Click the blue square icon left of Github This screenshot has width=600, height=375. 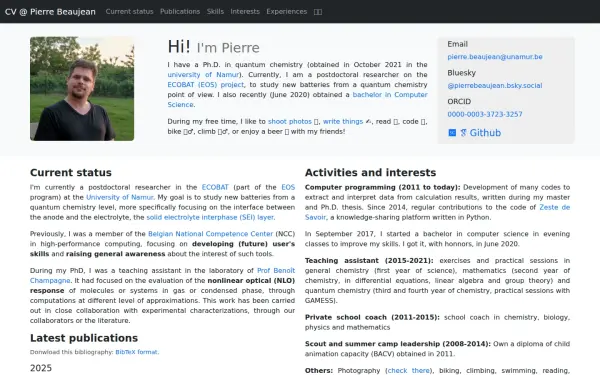pos(452,133)
